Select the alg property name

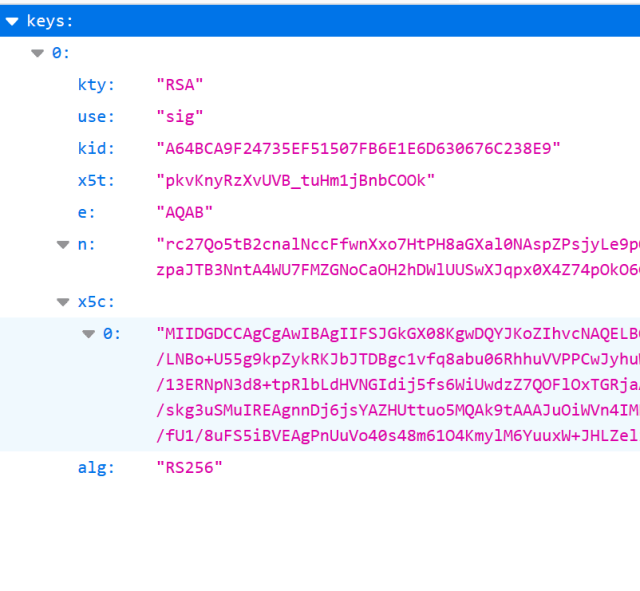[96, 467]
